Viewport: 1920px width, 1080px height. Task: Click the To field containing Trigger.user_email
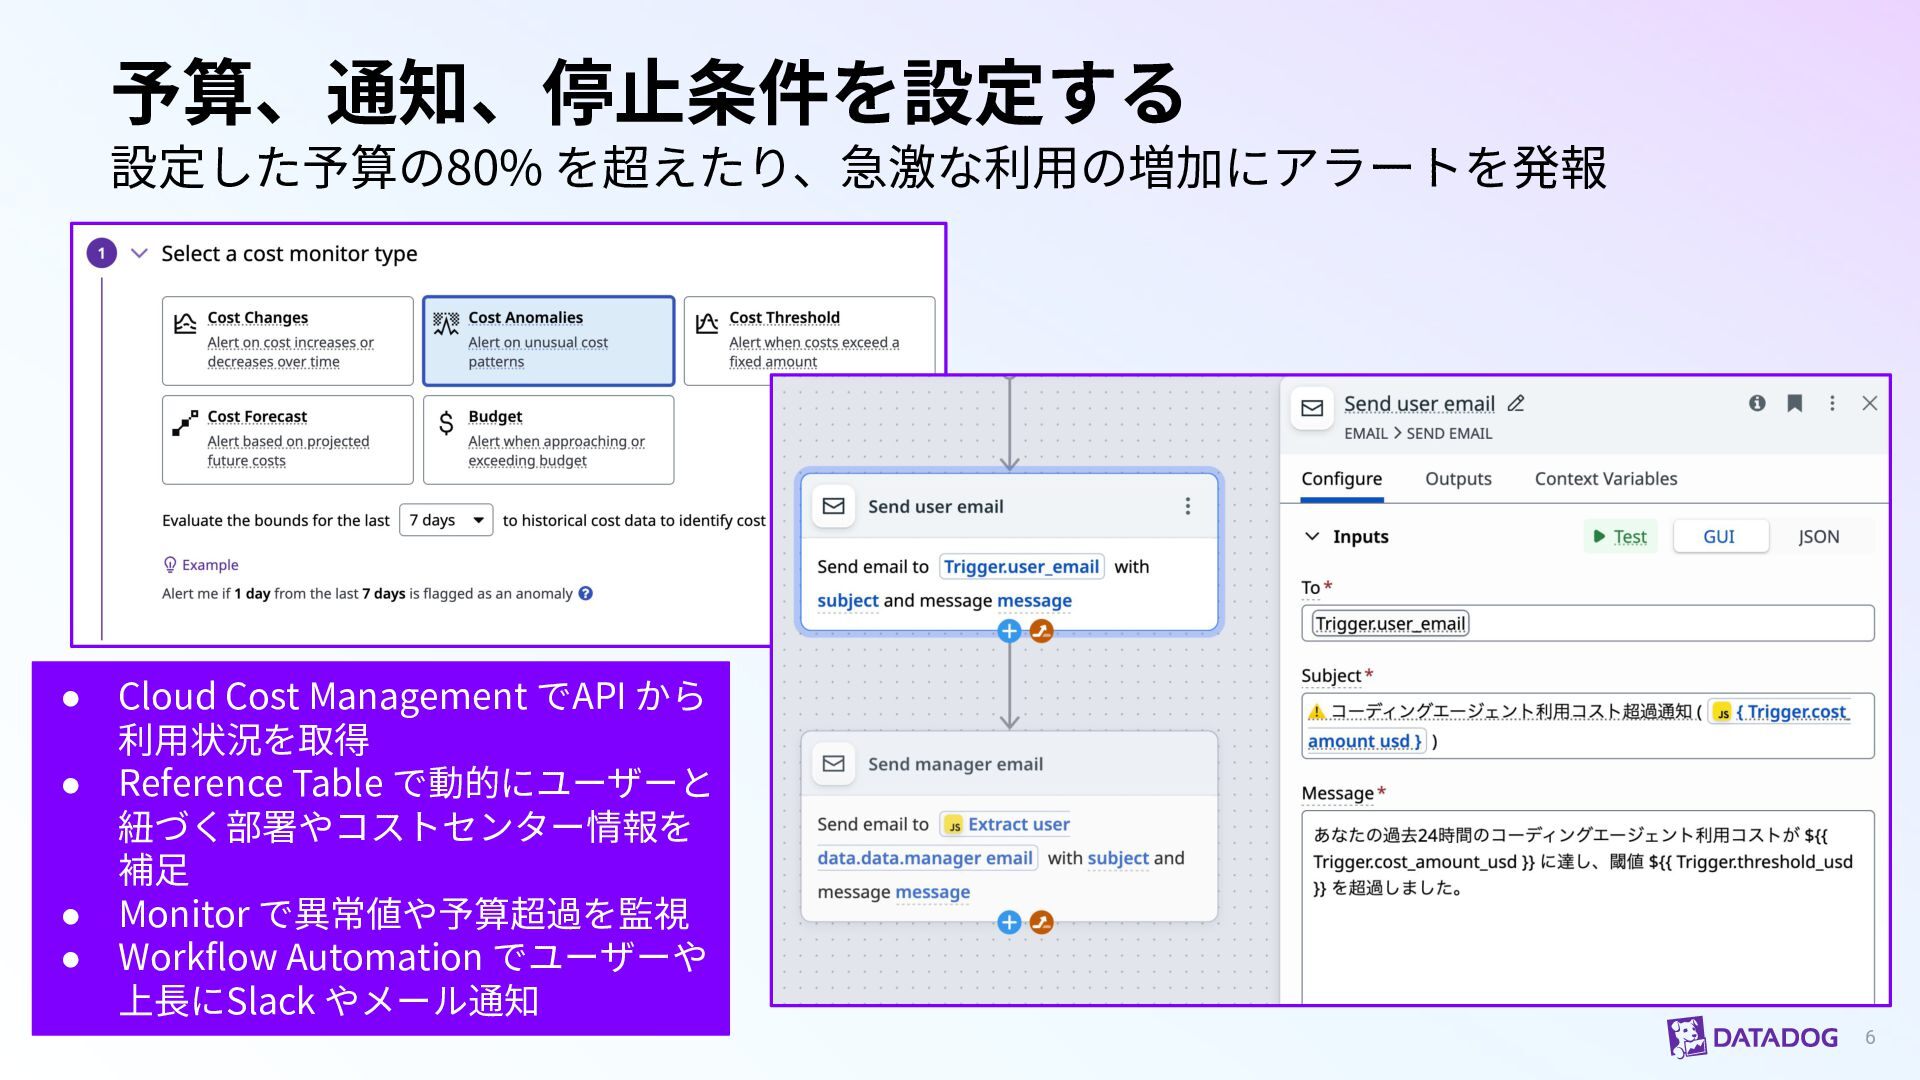tap(1588, 623)
